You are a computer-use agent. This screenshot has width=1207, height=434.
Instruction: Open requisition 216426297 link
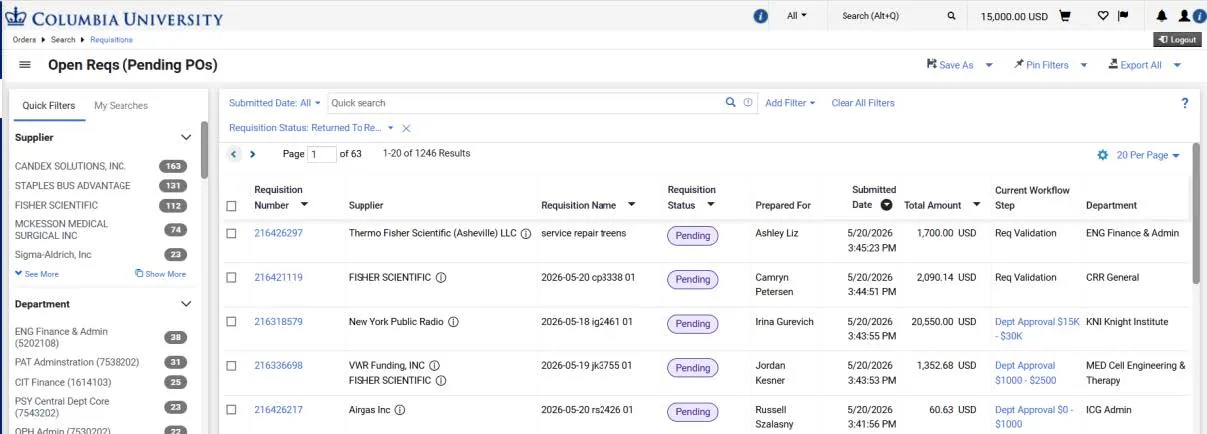(278, 233)
